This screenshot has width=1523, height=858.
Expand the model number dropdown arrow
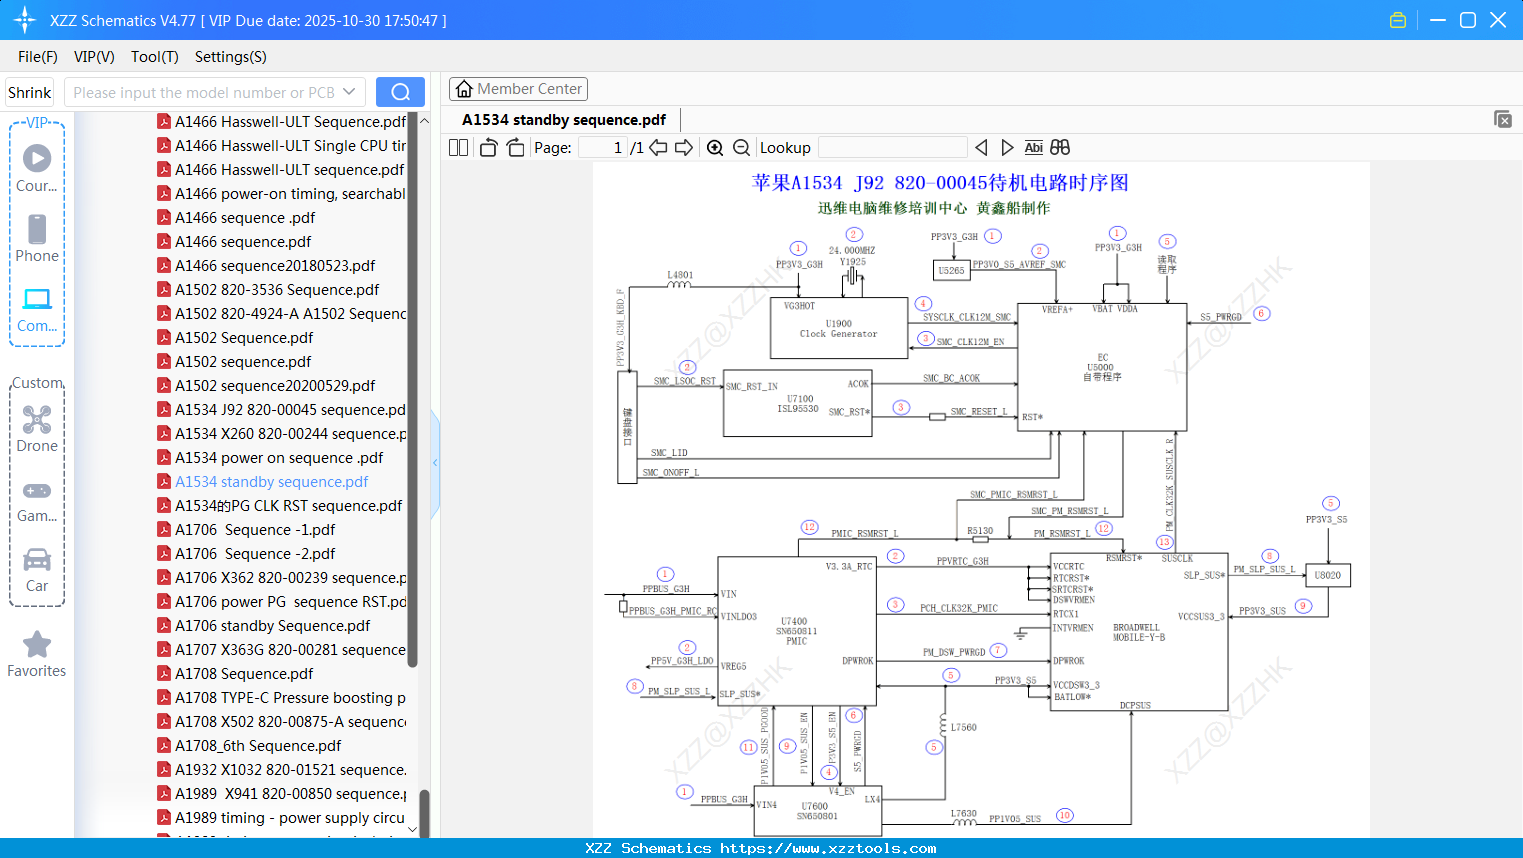[349, 92]
